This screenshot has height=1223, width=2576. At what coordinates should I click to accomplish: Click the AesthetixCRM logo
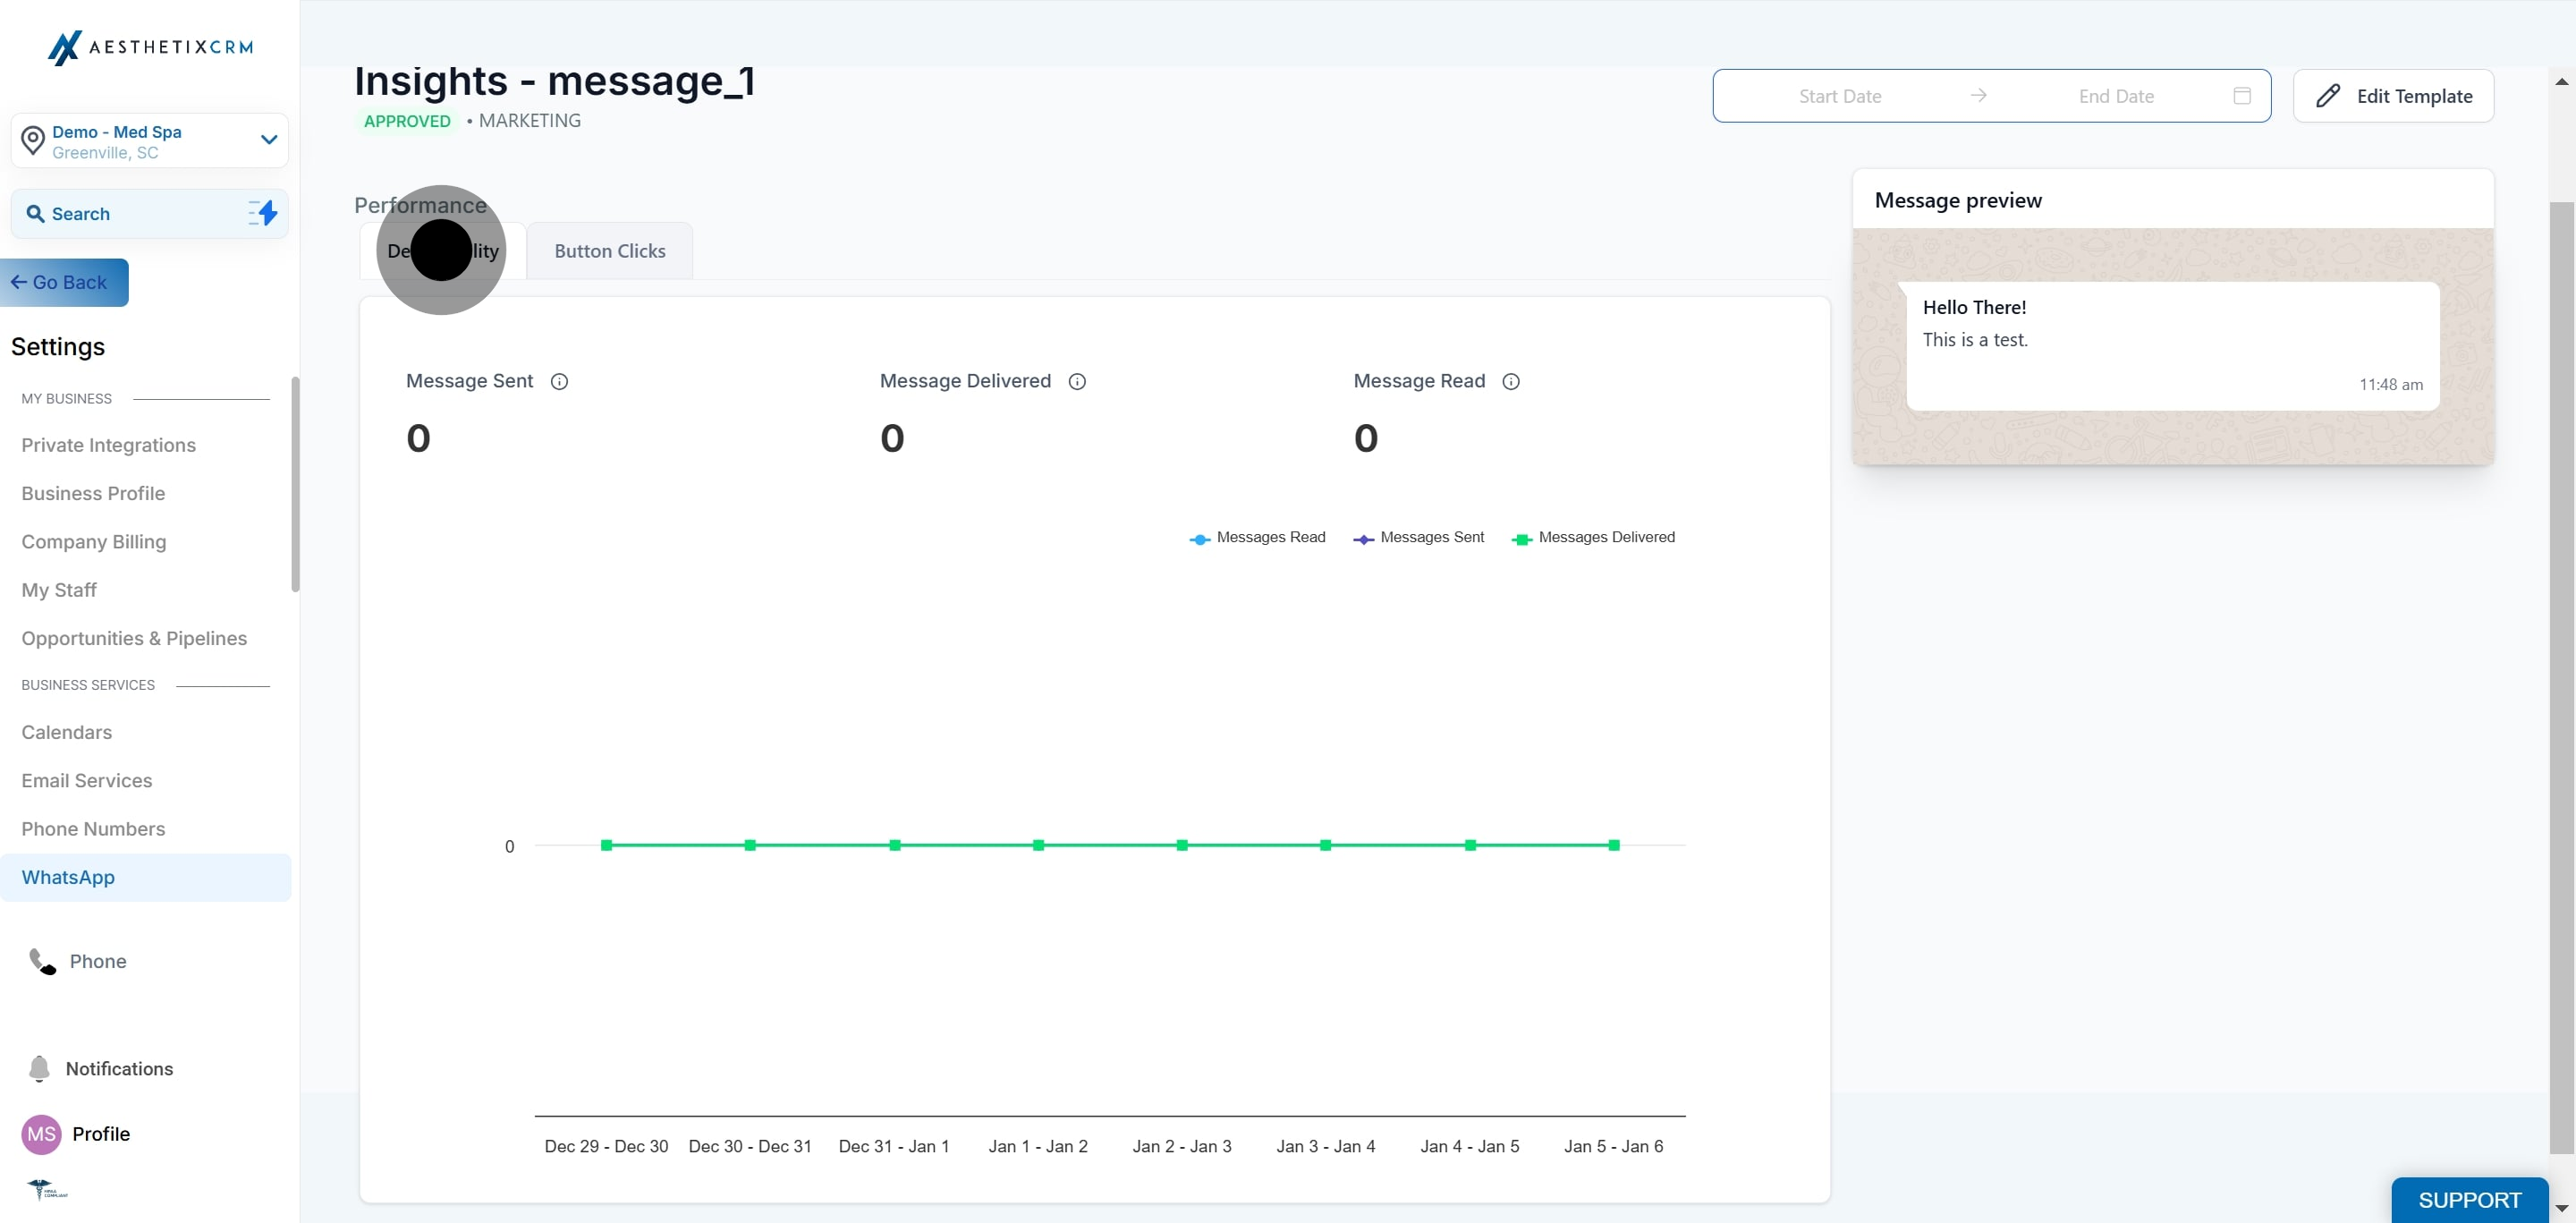point(150,47)
